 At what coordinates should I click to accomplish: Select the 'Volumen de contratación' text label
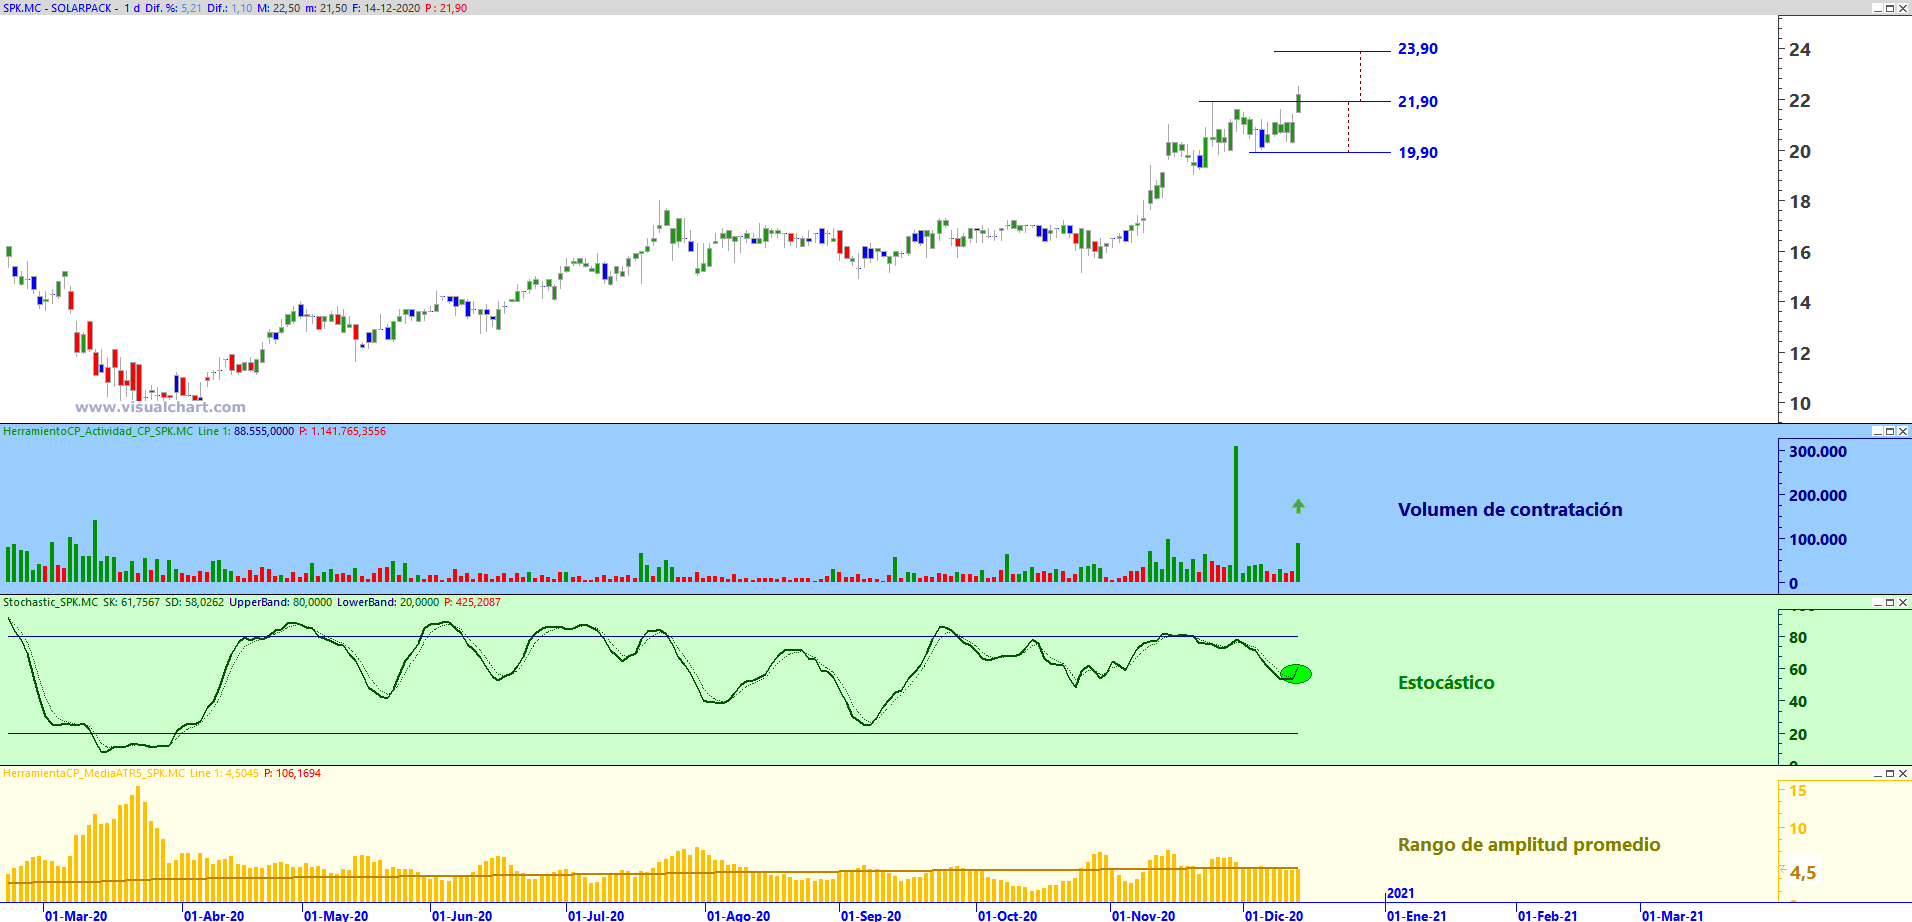pos(1510,510)
